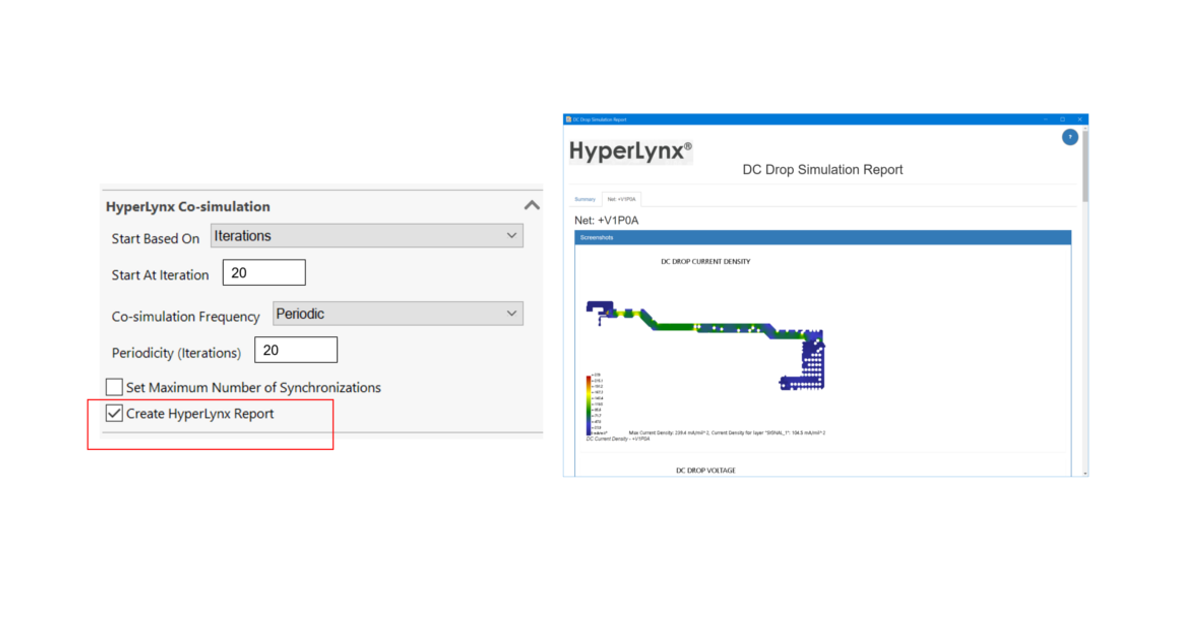Click the blue help question mark icon
This screenshot has height=628, width=1200.
(x=1069, y=137)
